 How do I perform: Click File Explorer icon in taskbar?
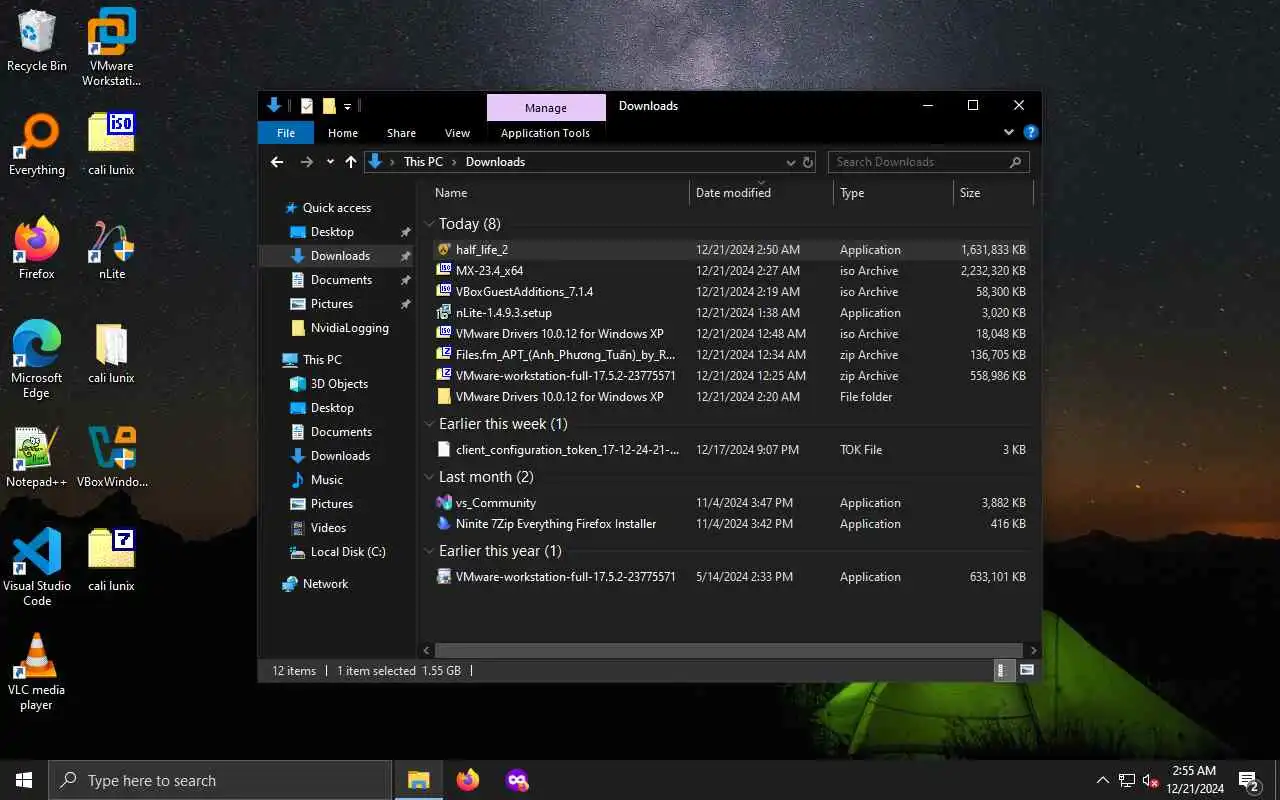coord(418,780)
